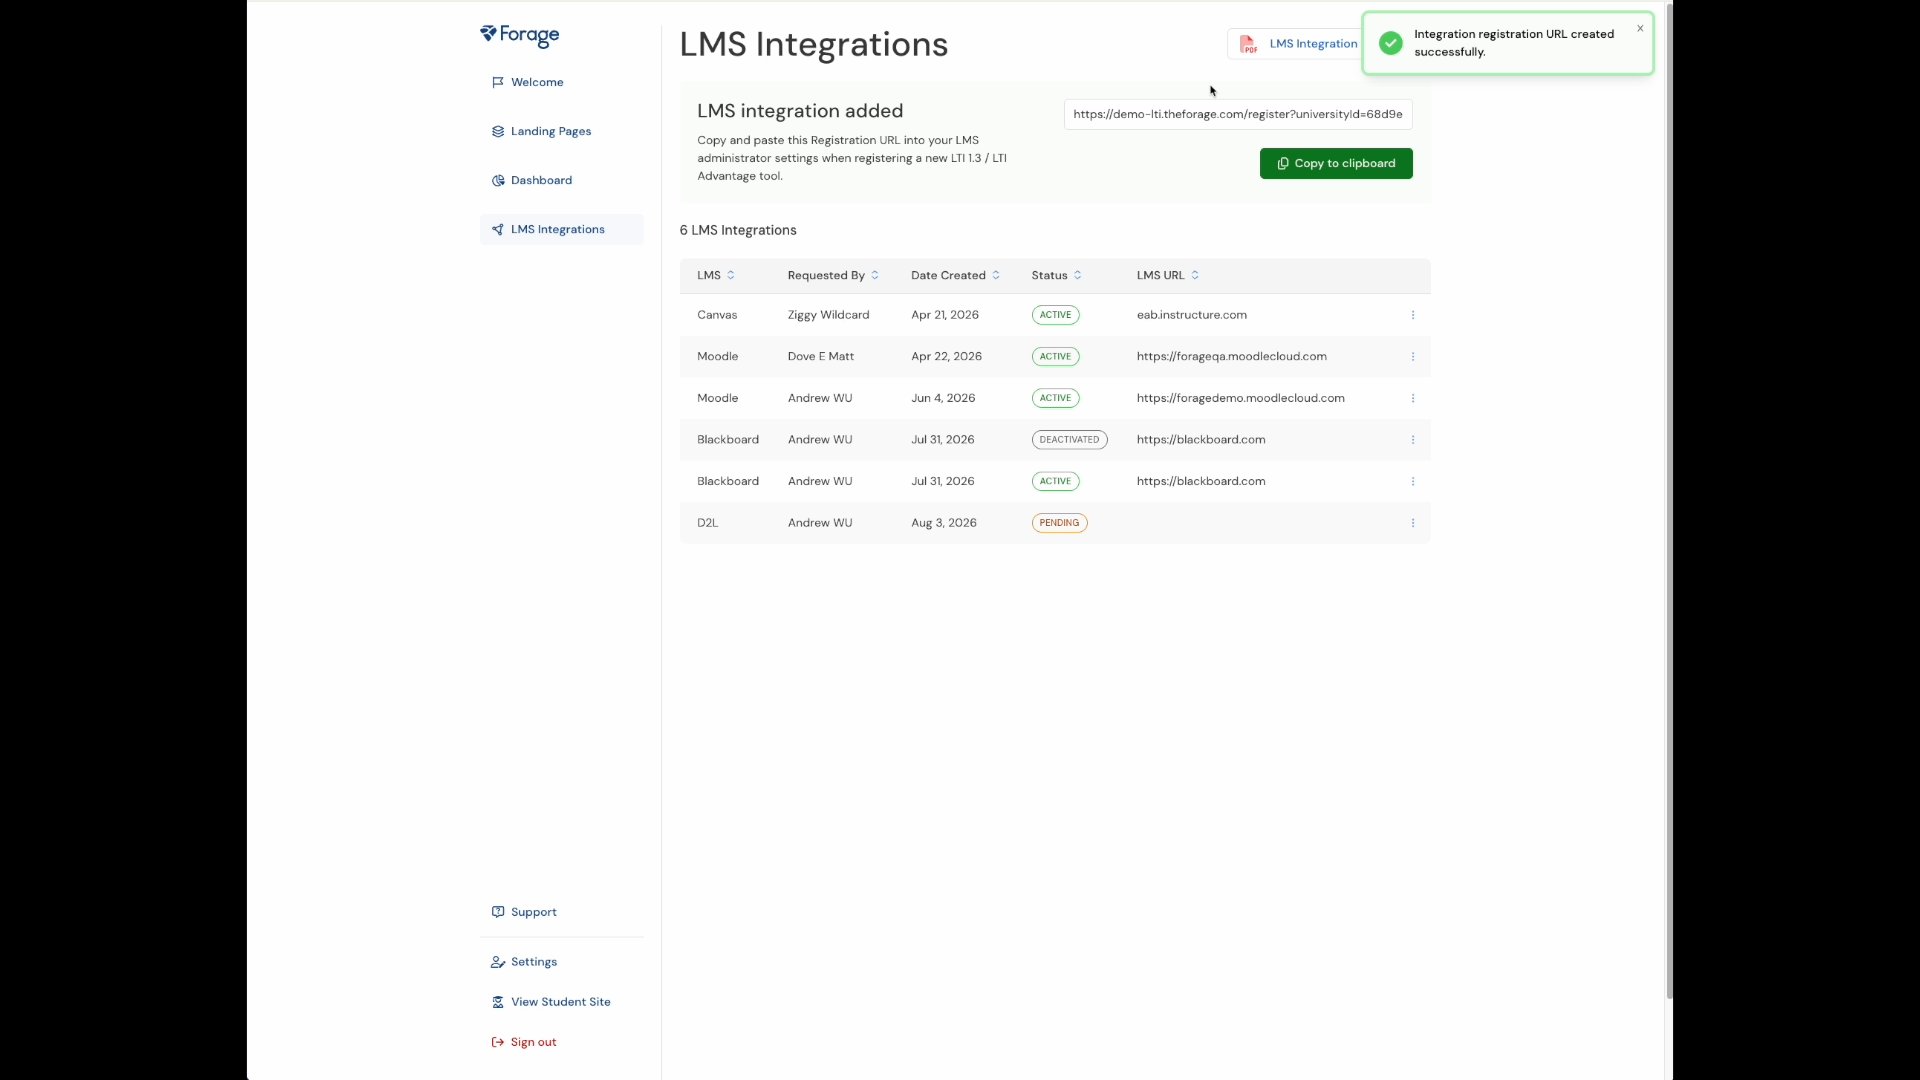Open actions menu for Canvas row
This screenshot has width=1920, height=1080.
1413,315
